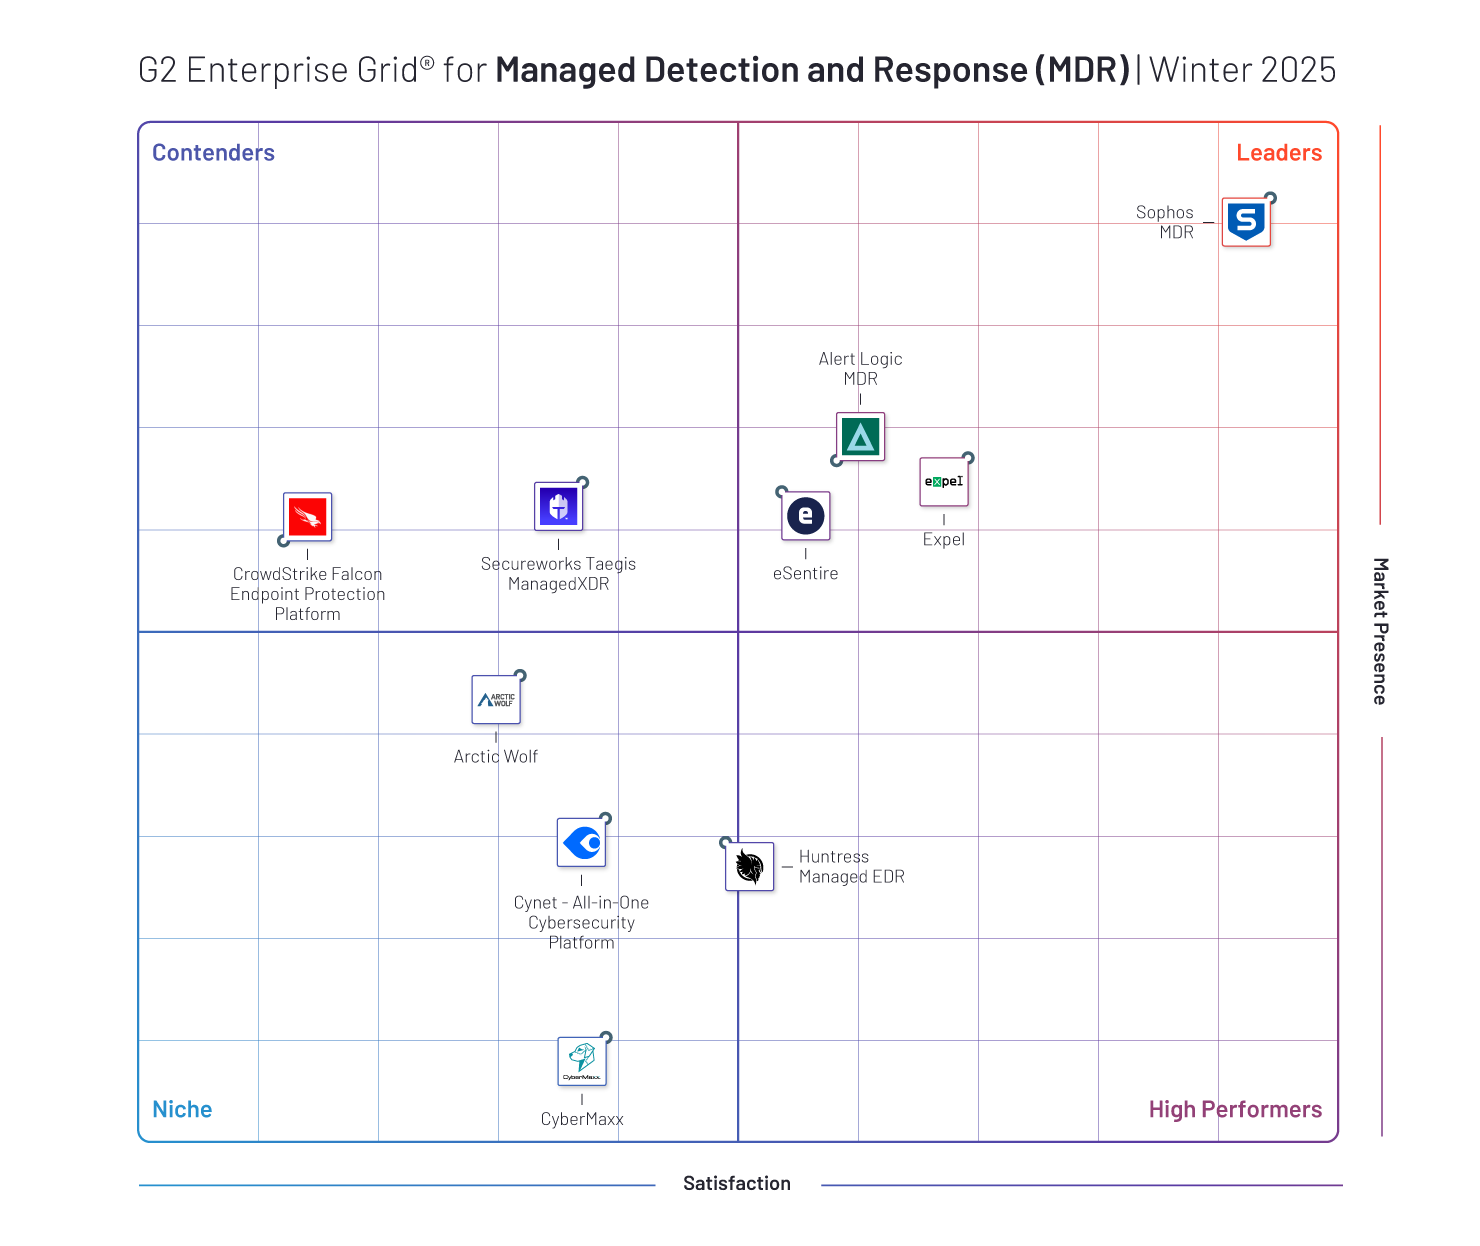Viewport: 1480px width, 1246px height.
Task: Click CrowdStrike Falcon Endpoint Protection Platform label
Action: pyautogui.click(x=308, y=594)
